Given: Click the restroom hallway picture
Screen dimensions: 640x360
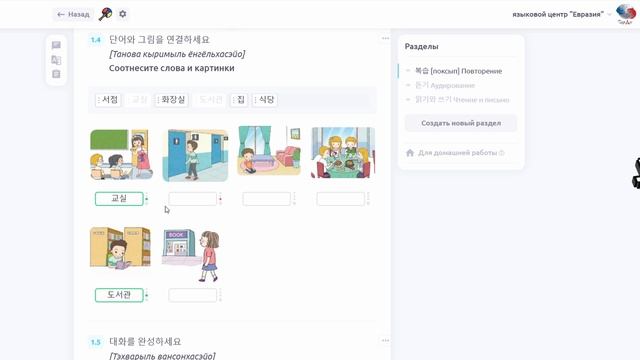Looking at the screenshot, I should 195,155.
